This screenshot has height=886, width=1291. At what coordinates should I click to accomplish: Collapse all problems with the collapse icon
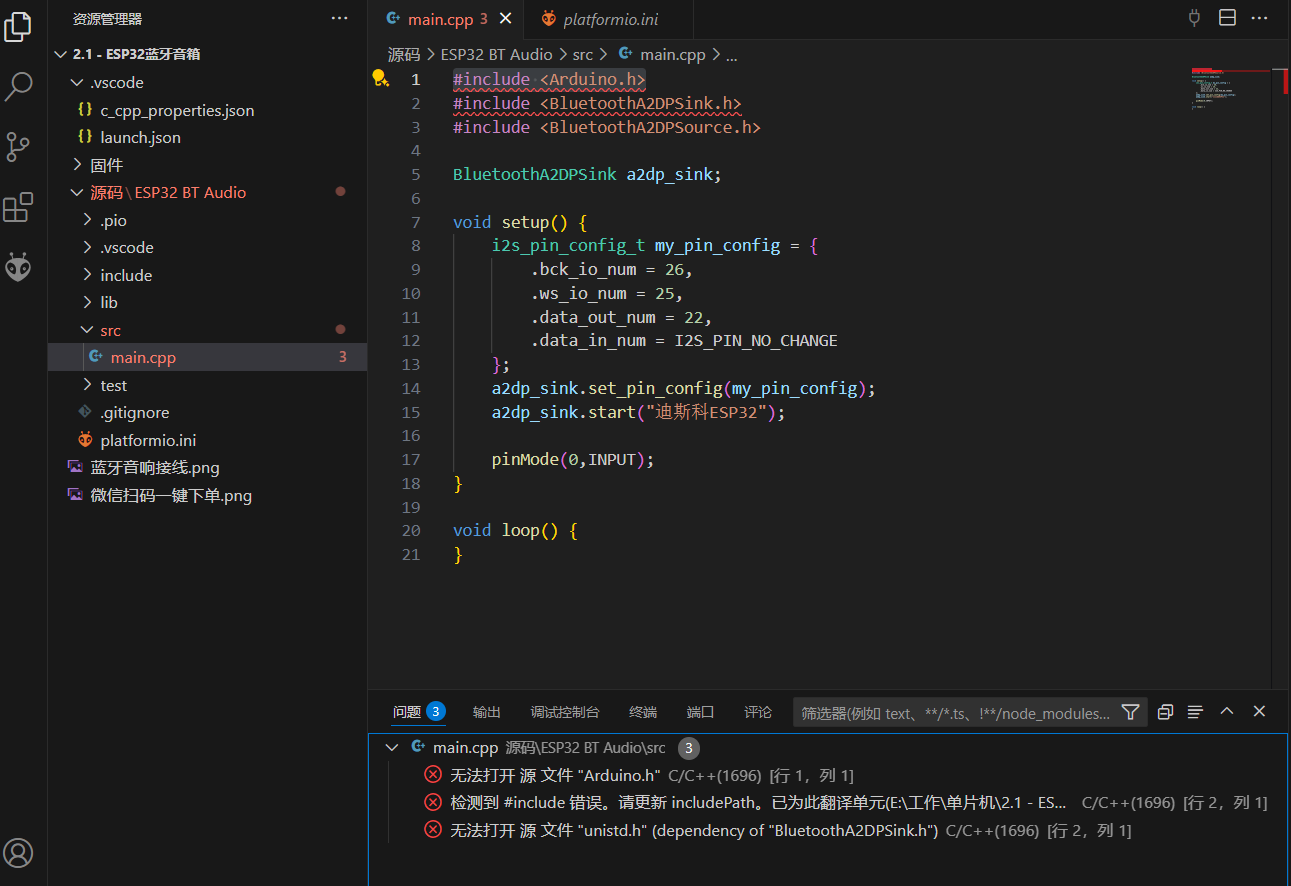click(1165, 712)
